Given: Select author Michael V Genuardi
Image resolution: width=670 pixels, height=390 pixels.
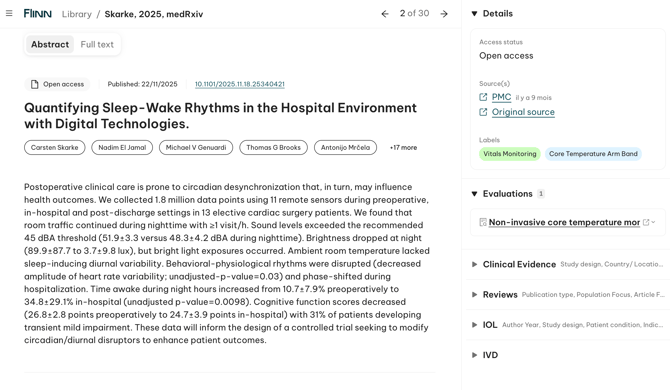Looking at the screenshot, I should 196,147.
